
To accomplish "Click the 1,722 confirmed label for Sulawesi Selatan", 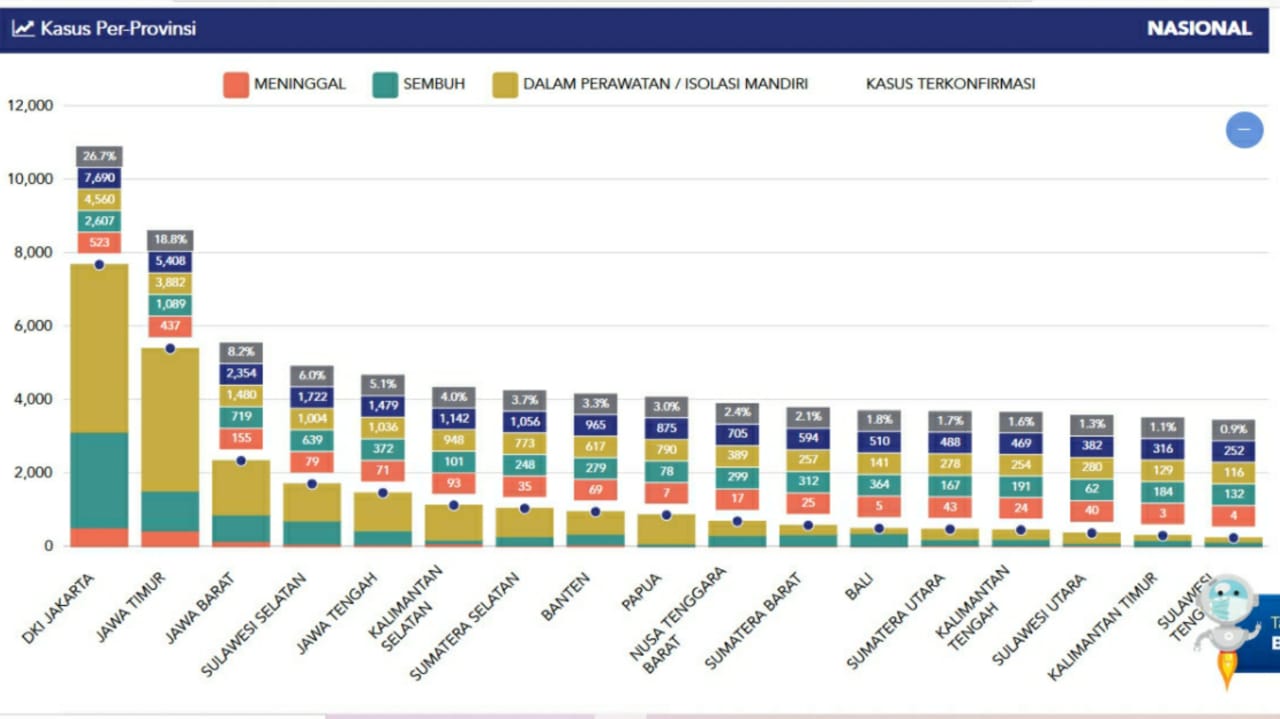I will (x=312, y=397).
